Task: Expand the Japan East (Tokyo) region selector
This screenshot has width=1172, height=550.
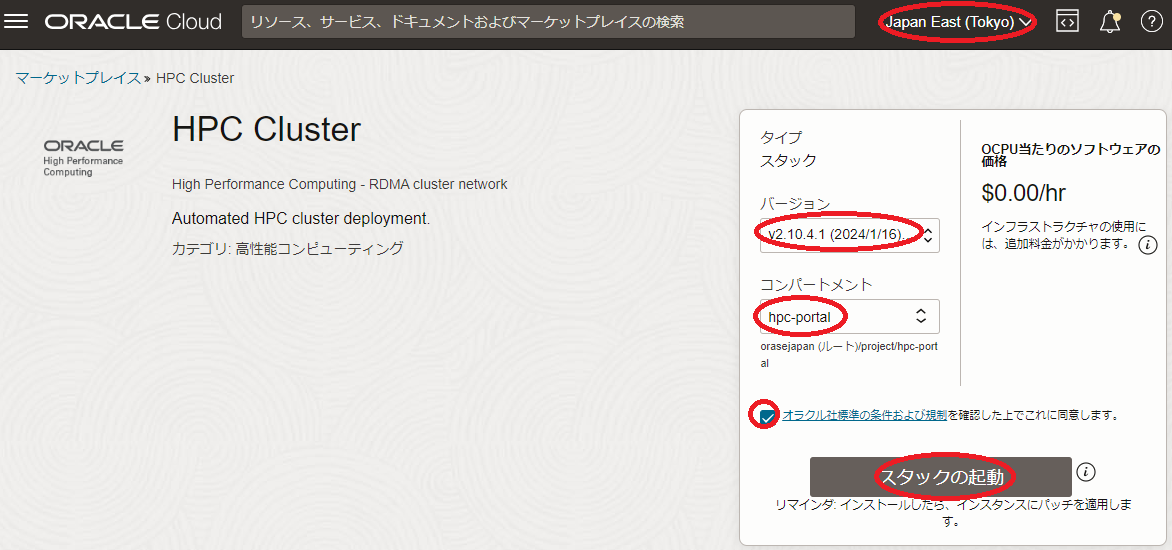Action: (958, 22)
